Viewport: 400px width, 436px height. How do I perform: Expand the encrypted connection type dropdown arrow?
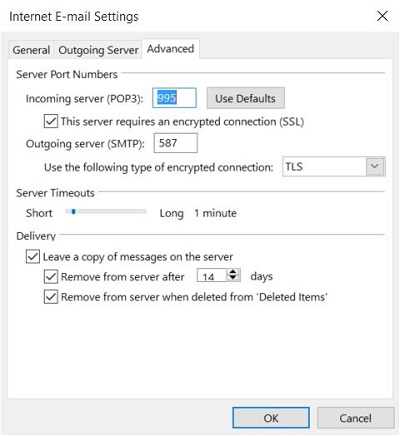click(375, 166)
